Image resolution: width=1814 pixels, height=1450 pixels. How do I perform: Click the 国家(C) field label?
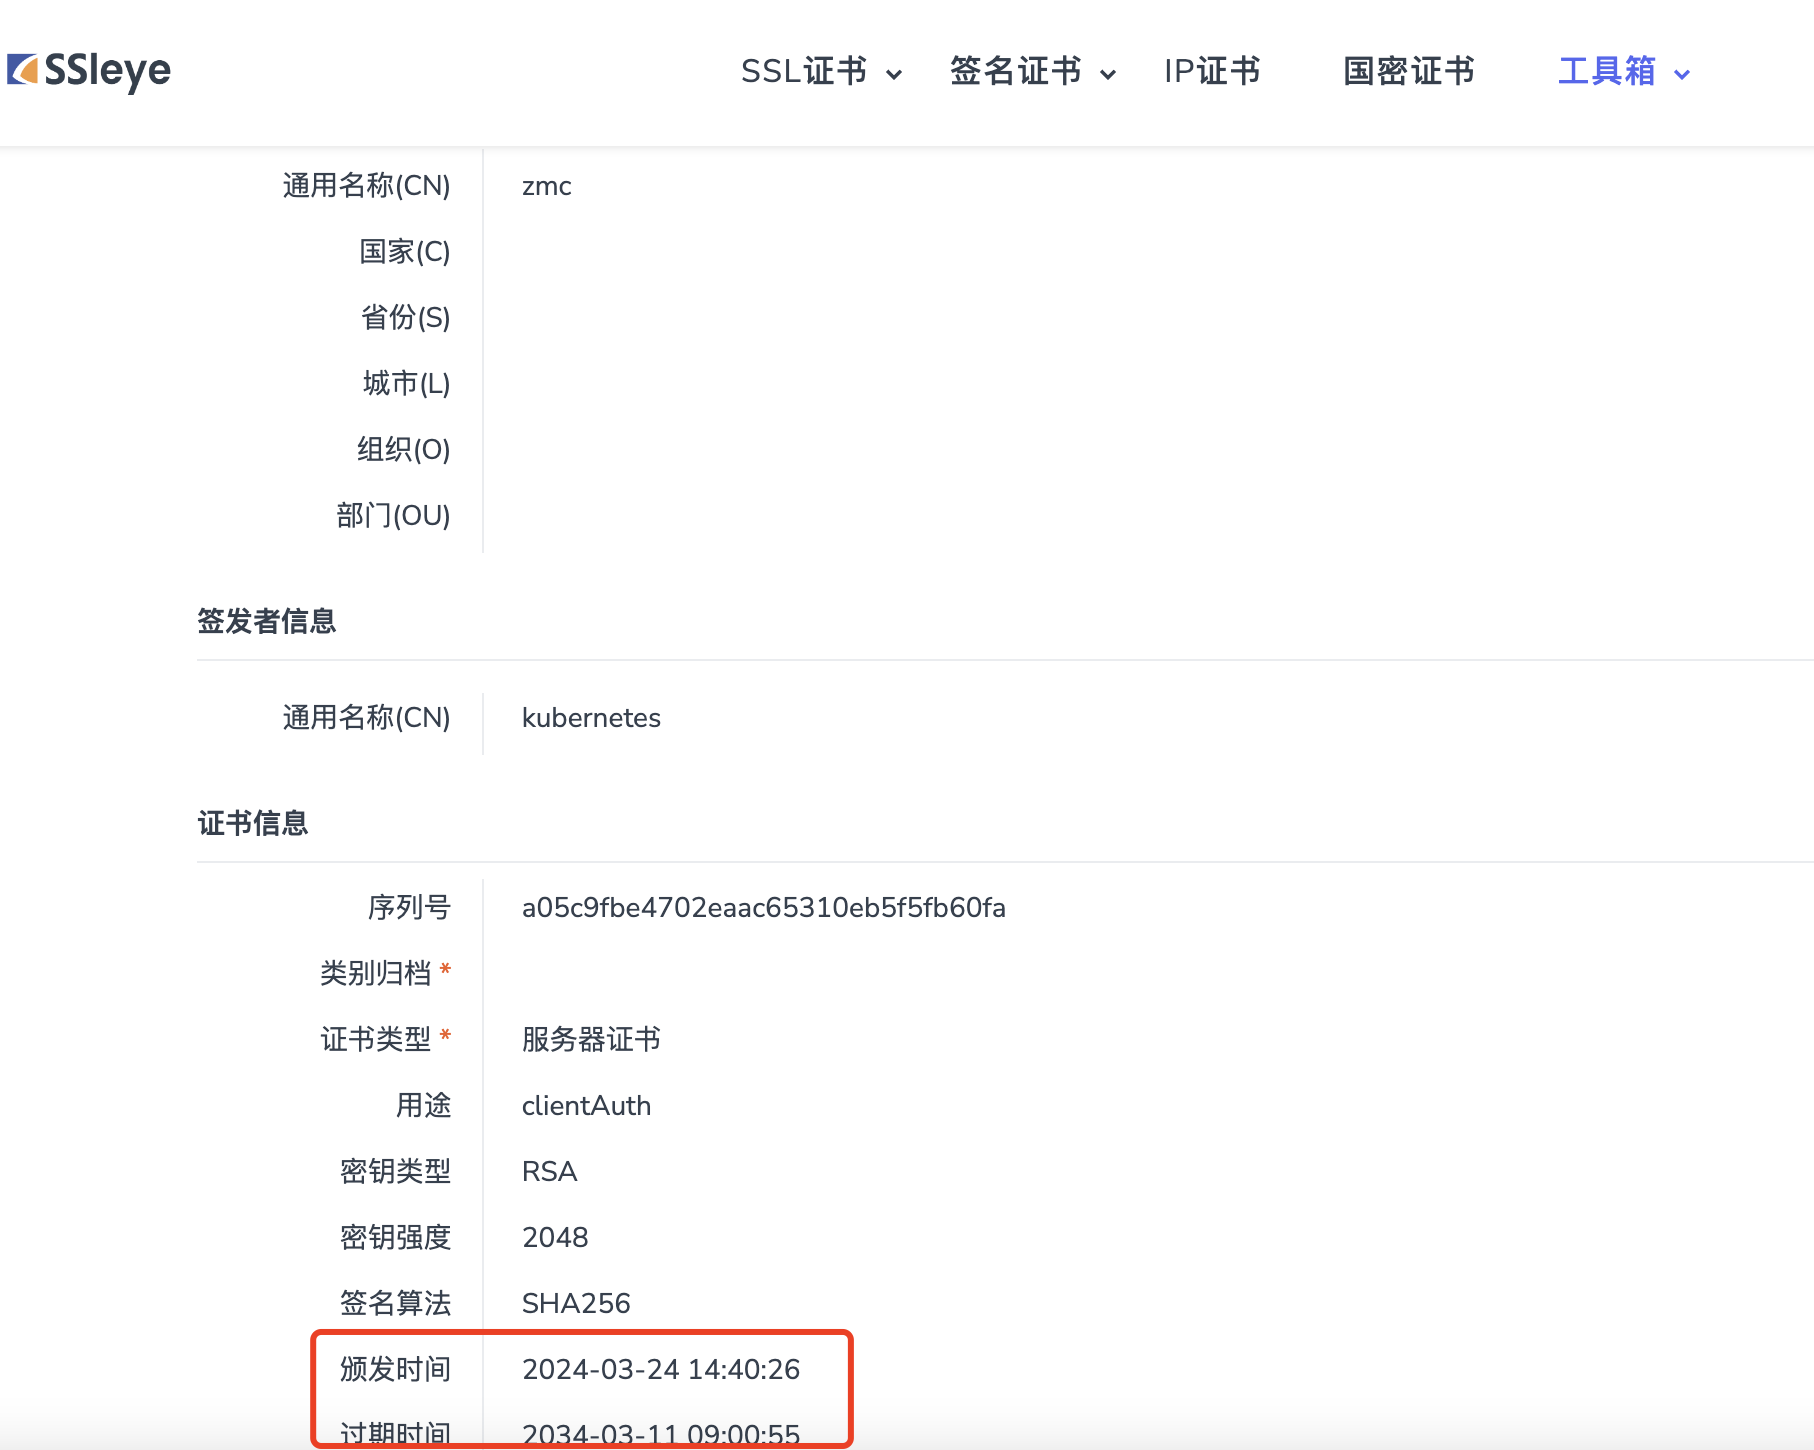[405, 252]
